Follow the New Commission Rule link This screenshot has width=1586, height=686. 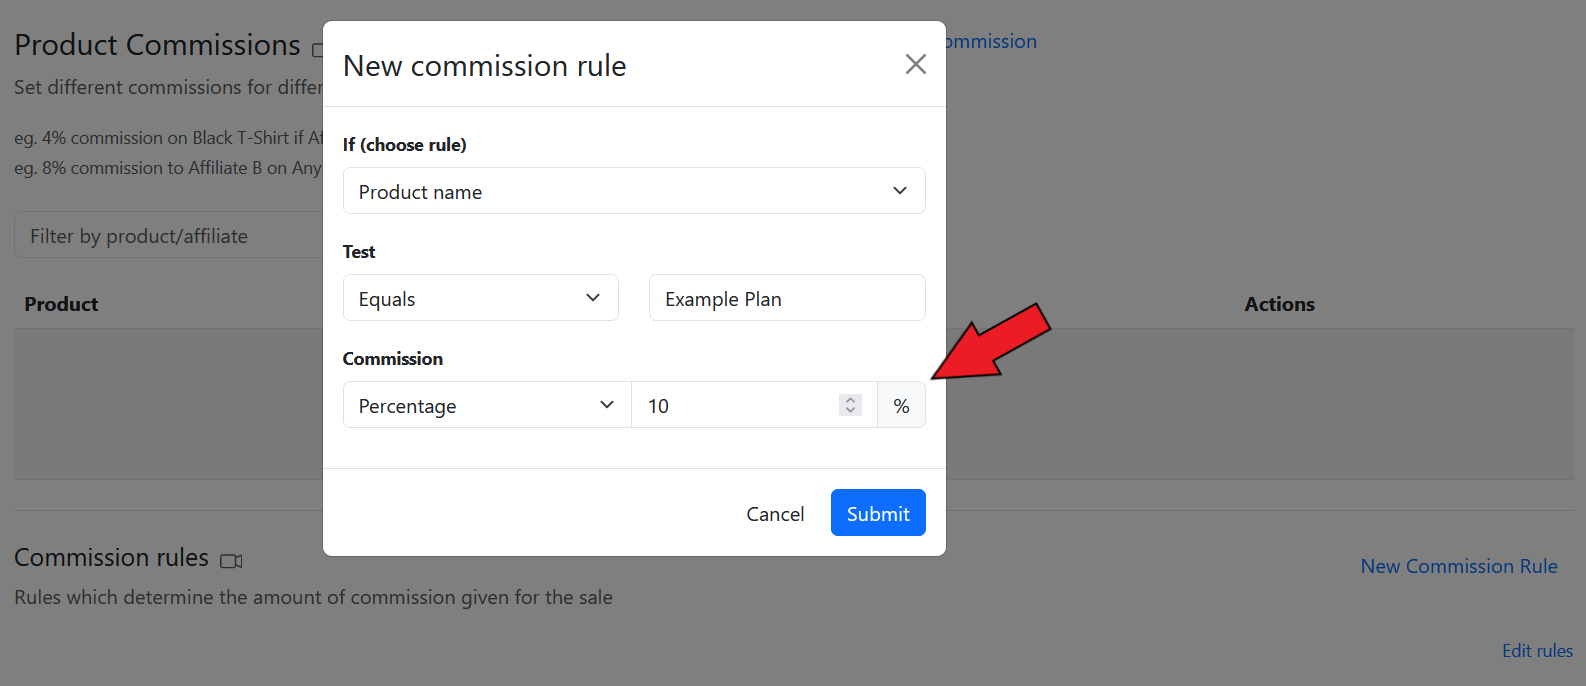[x=1458, y=566]
